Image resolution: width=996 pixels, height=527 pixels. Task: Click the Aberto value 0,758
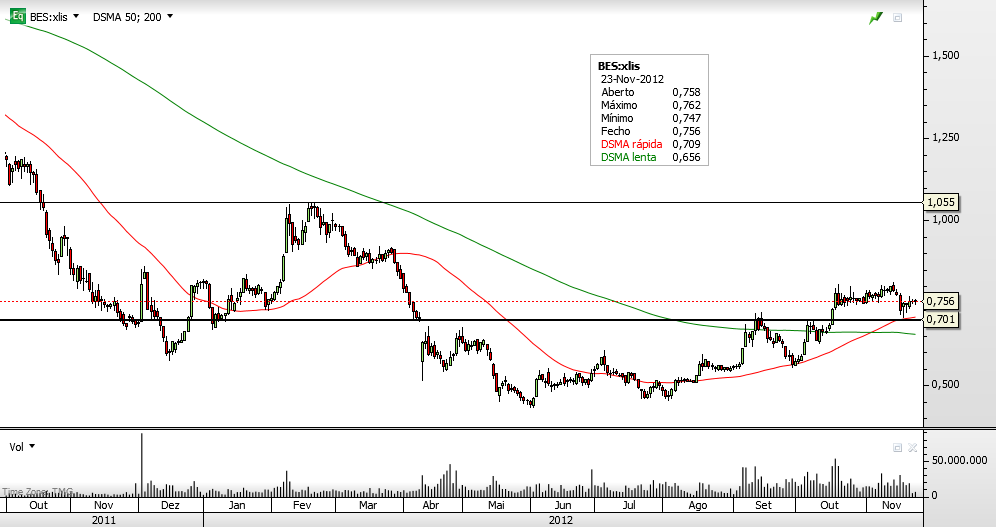(686, 92)
